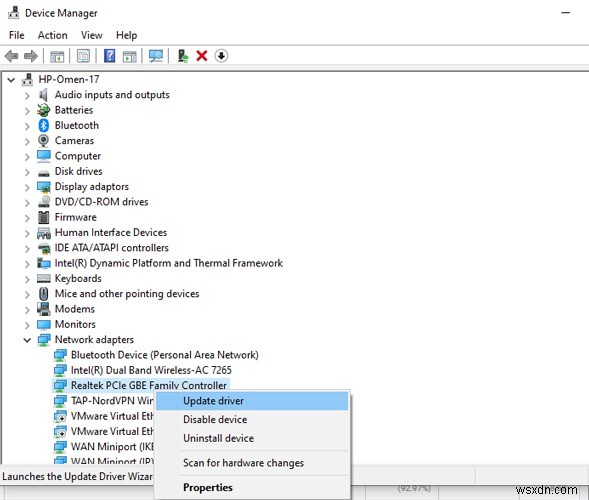589x500 pixels.
Task: Collapse the Network adapters category
Action: point(27,340)
